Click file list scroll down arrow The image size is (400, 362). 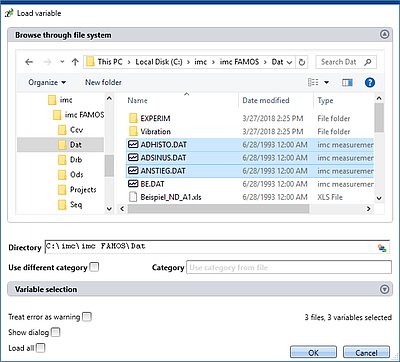379,198
